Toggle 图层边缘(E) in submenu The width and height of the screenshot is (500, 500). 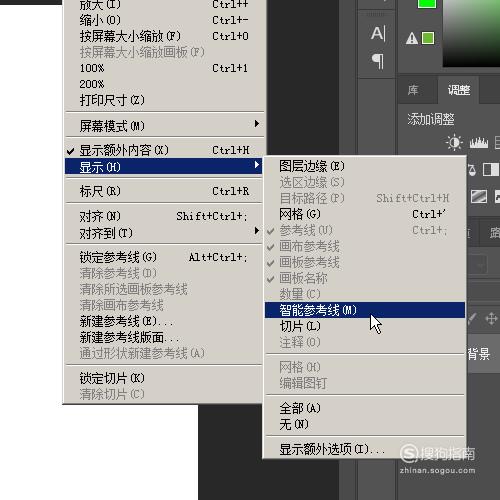tap(365, 166)
